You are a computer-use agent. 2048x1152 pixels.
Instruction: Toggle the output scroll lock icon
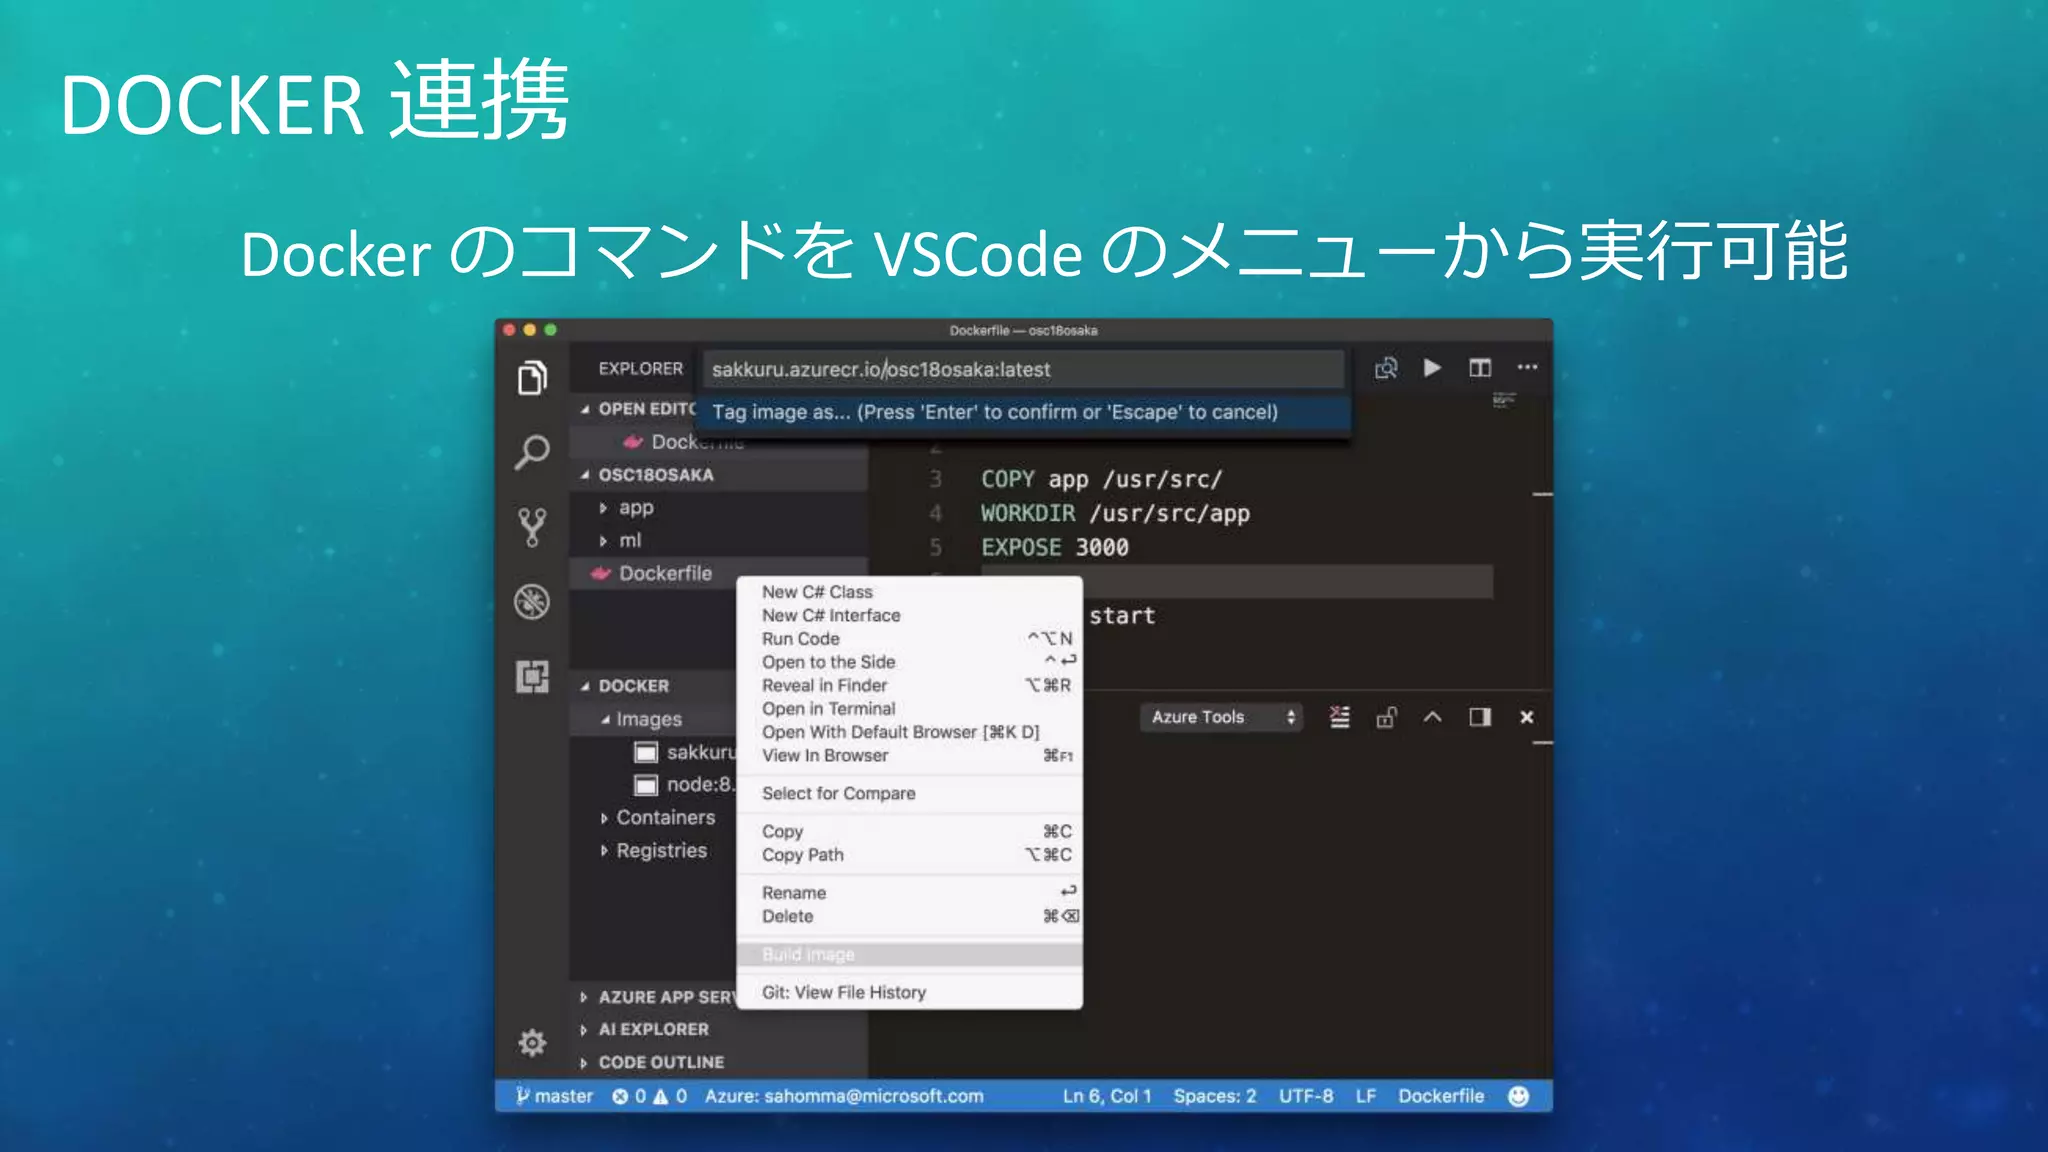1386,717
